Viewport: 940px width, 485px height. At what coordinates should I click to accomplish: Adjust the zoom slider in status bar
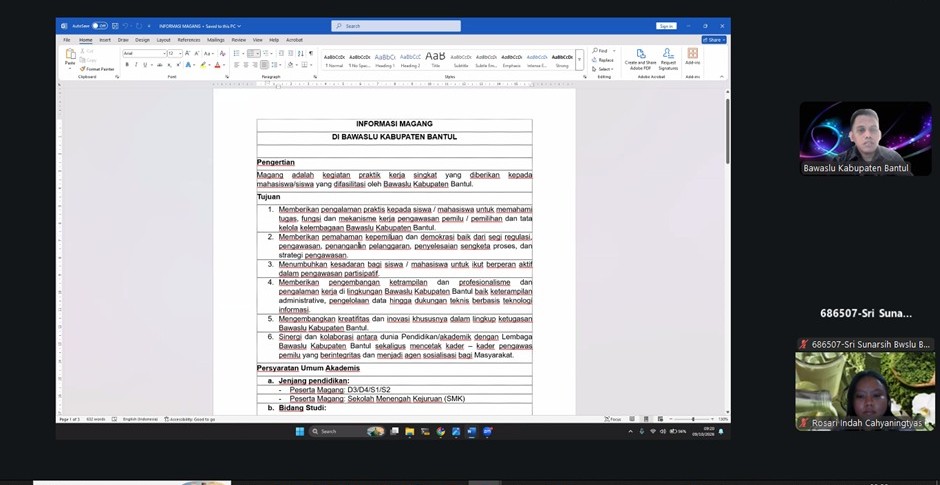pyautogui.click(x=692, y=419)
